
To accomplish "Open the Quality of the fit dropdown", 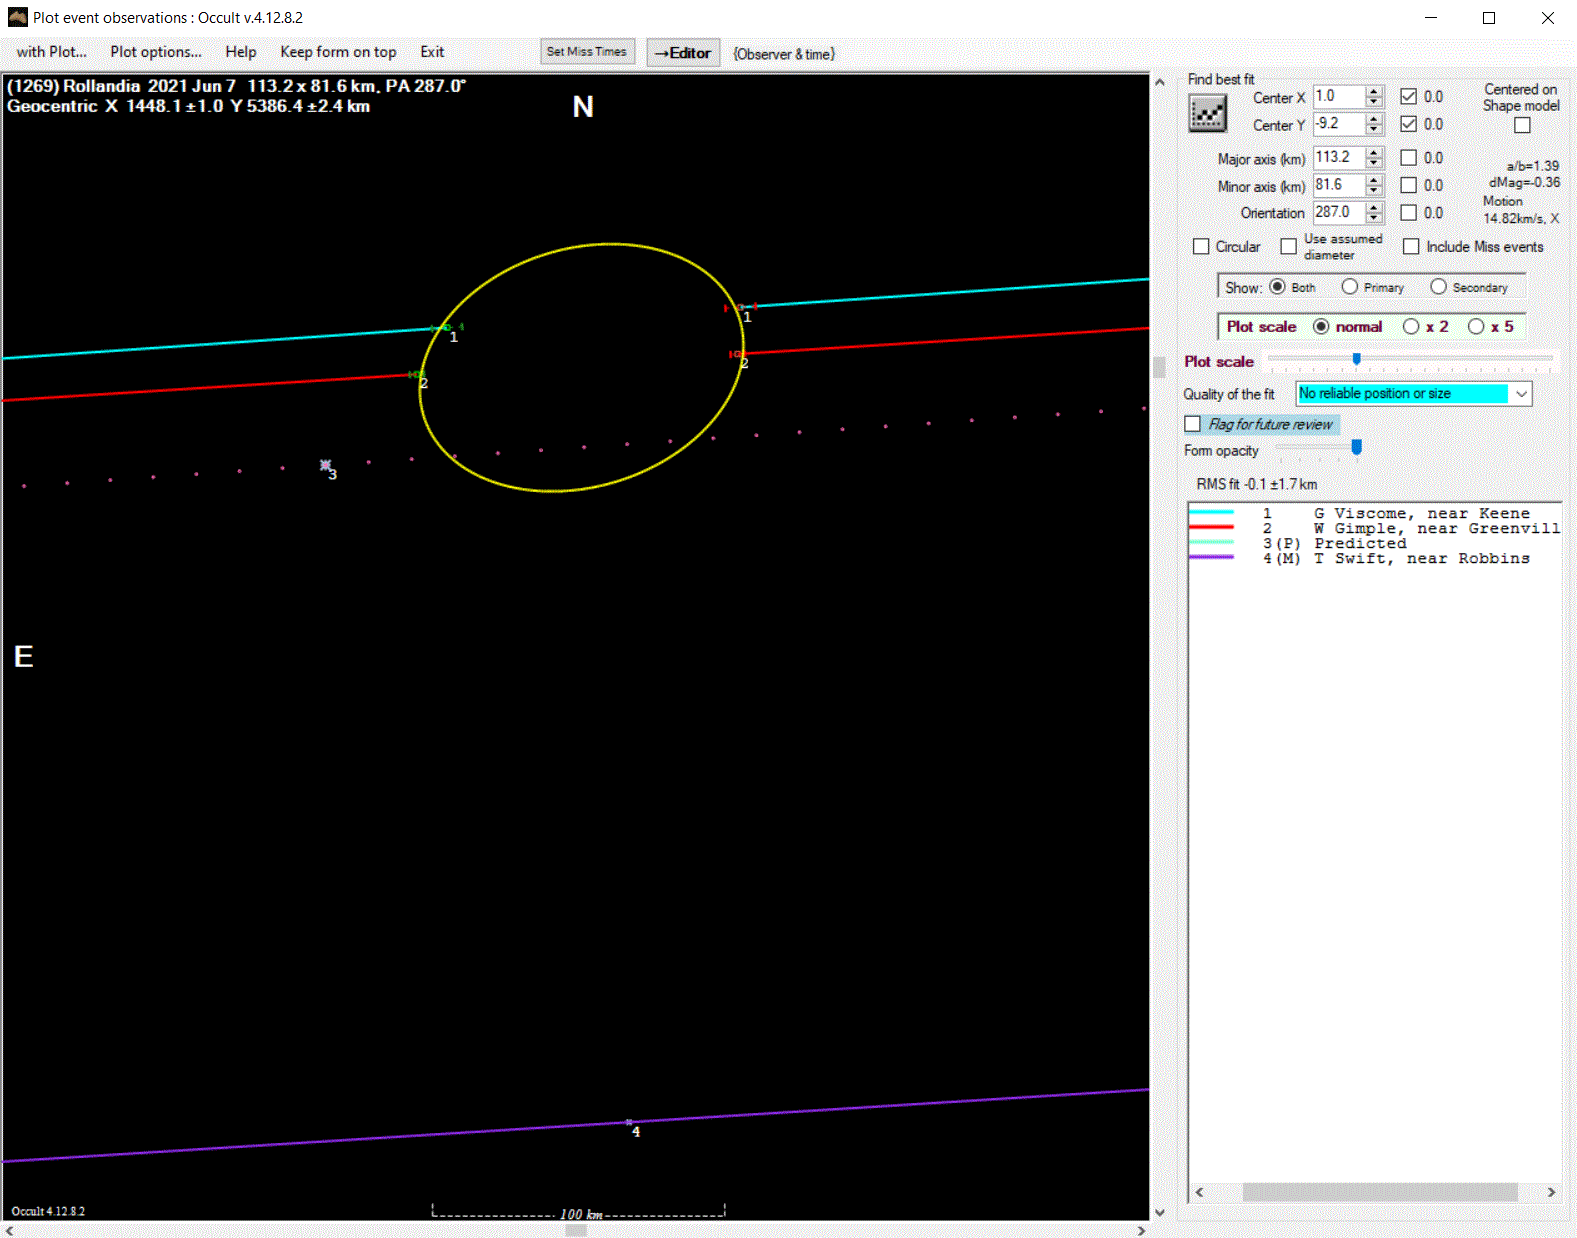I will click(1520, 394).
